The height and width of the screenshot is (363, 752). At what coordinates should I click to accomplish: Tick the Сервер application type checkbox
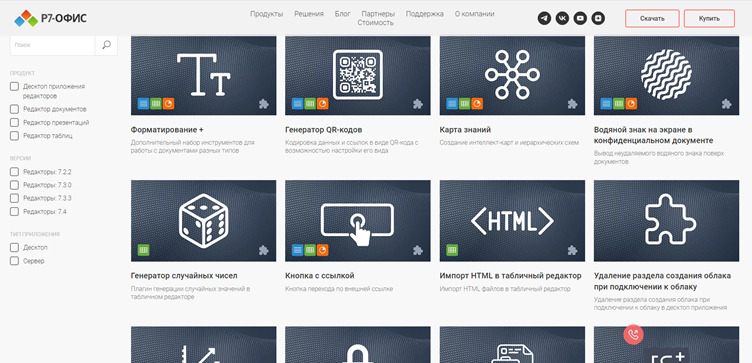pos(14,261)
